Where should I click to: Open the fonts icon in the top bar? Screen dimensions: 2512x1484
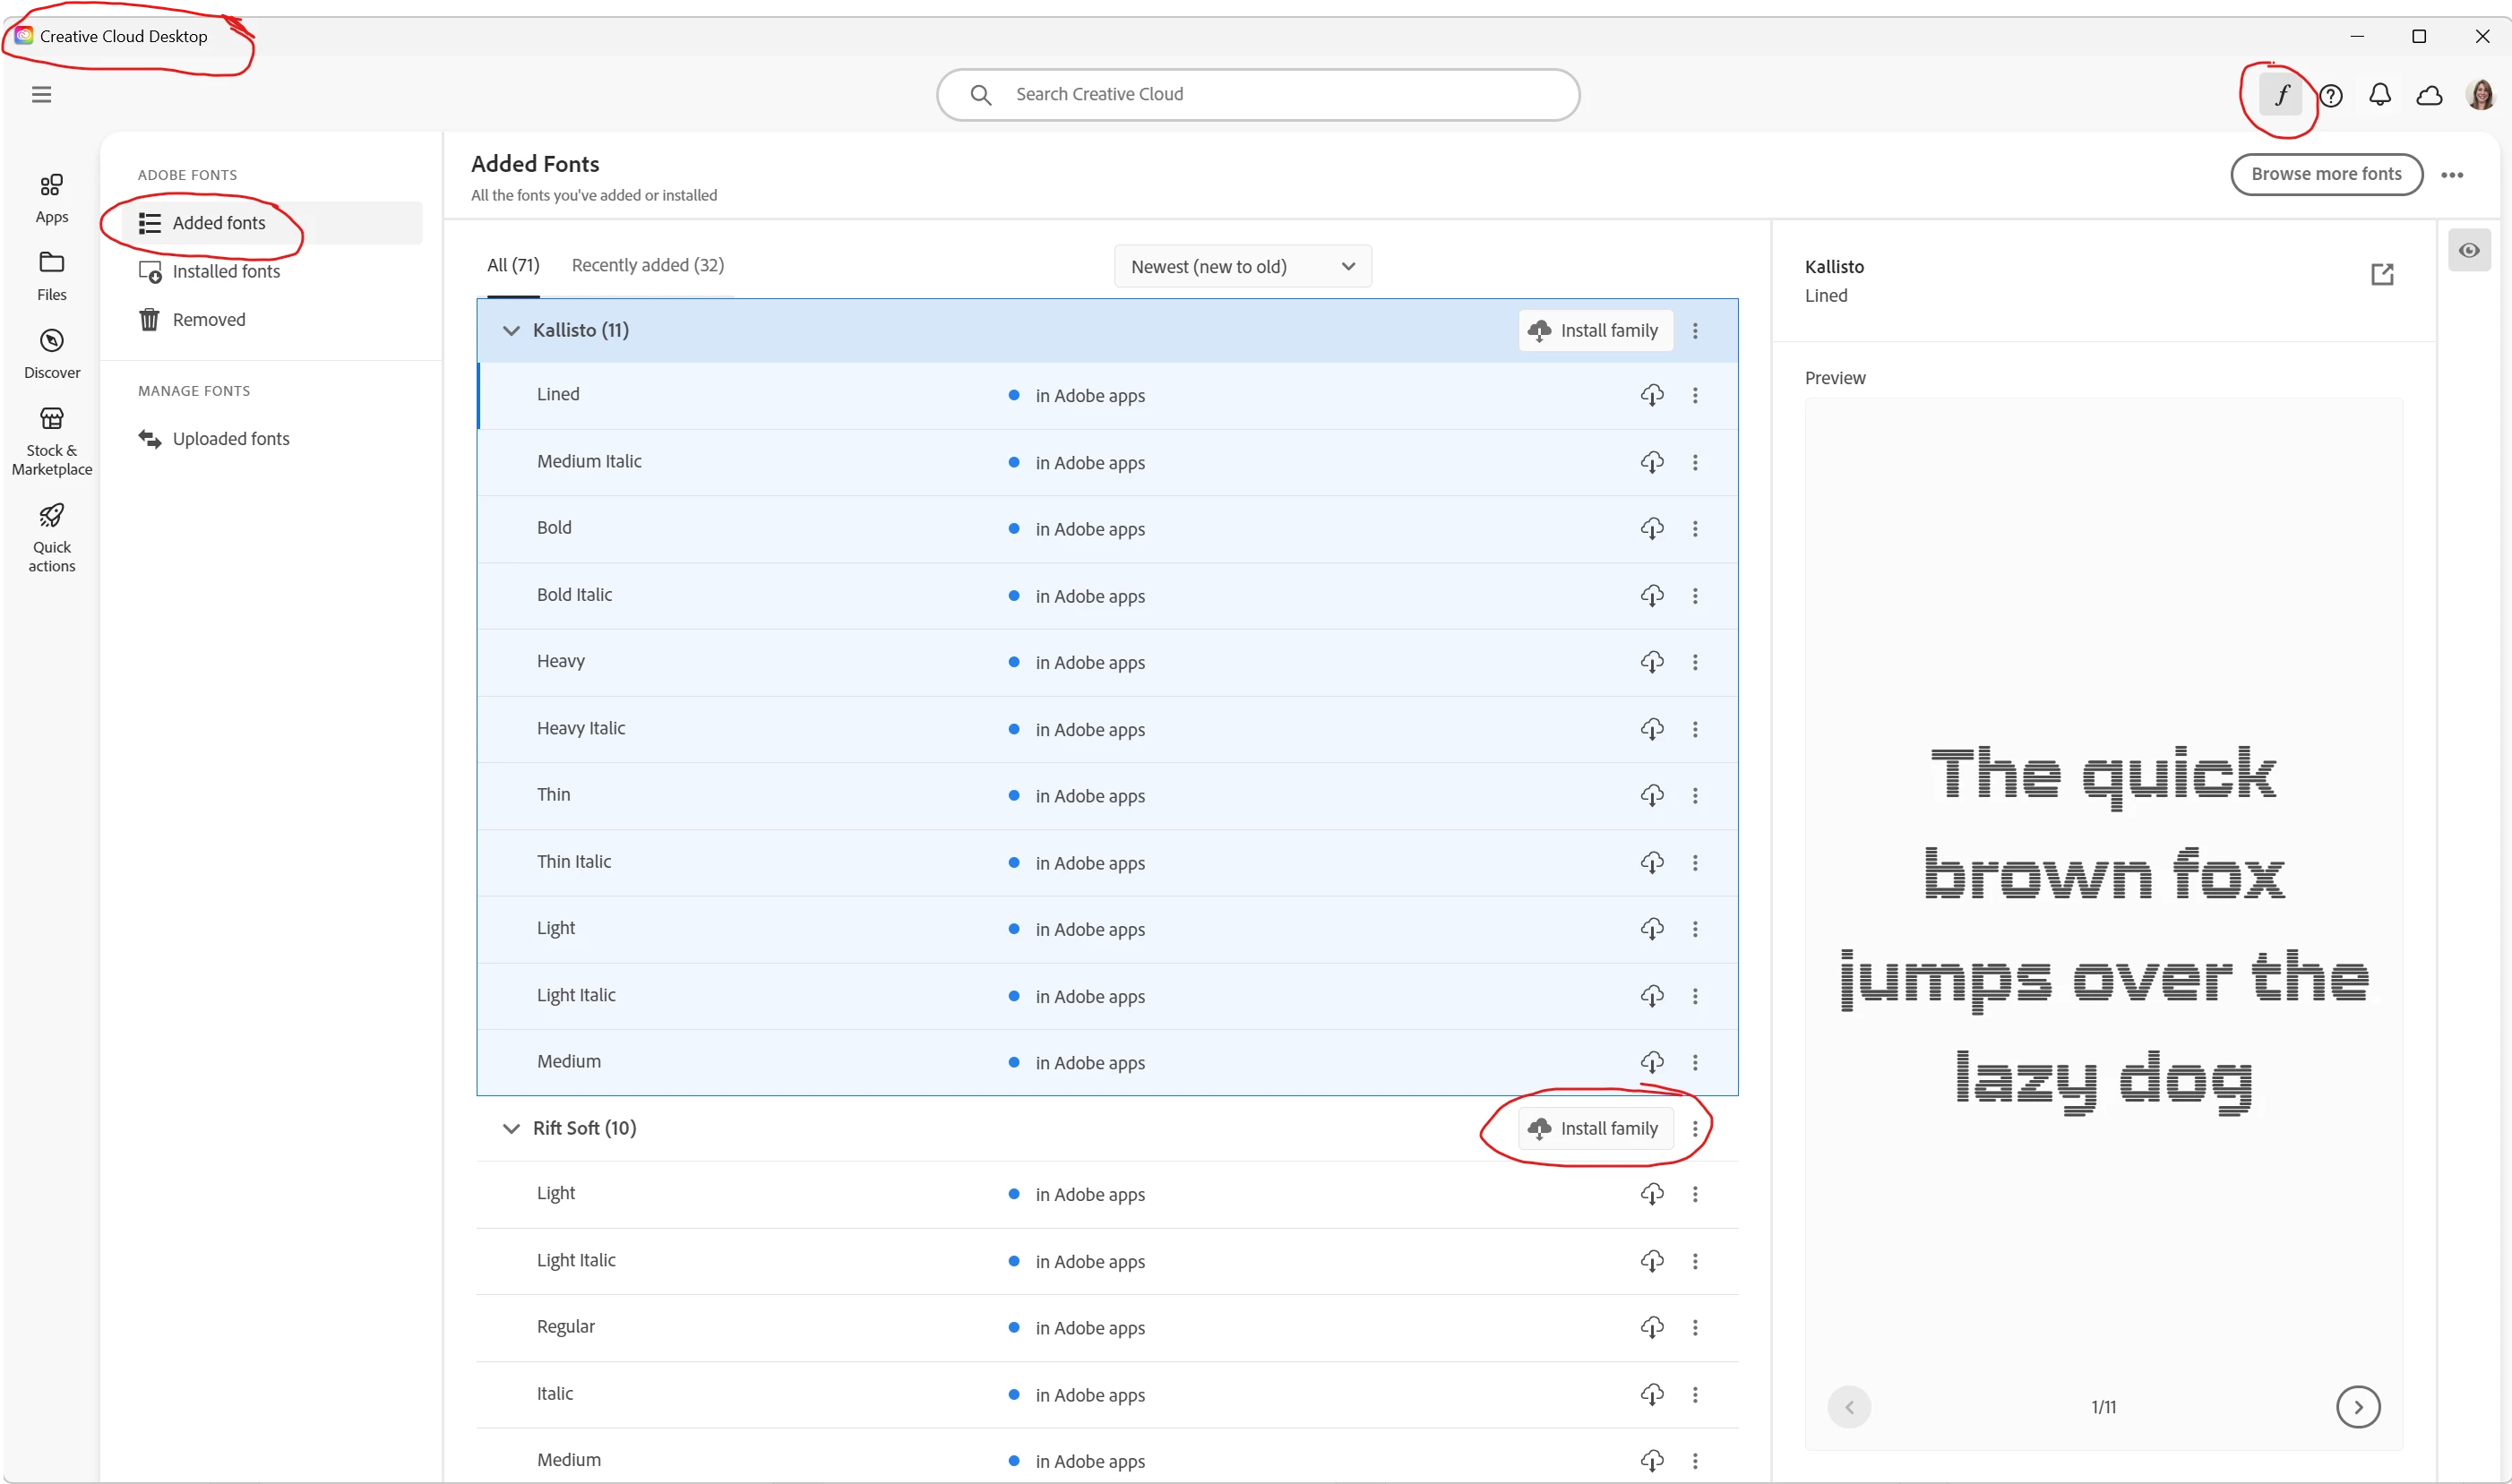coord(2281,96)
